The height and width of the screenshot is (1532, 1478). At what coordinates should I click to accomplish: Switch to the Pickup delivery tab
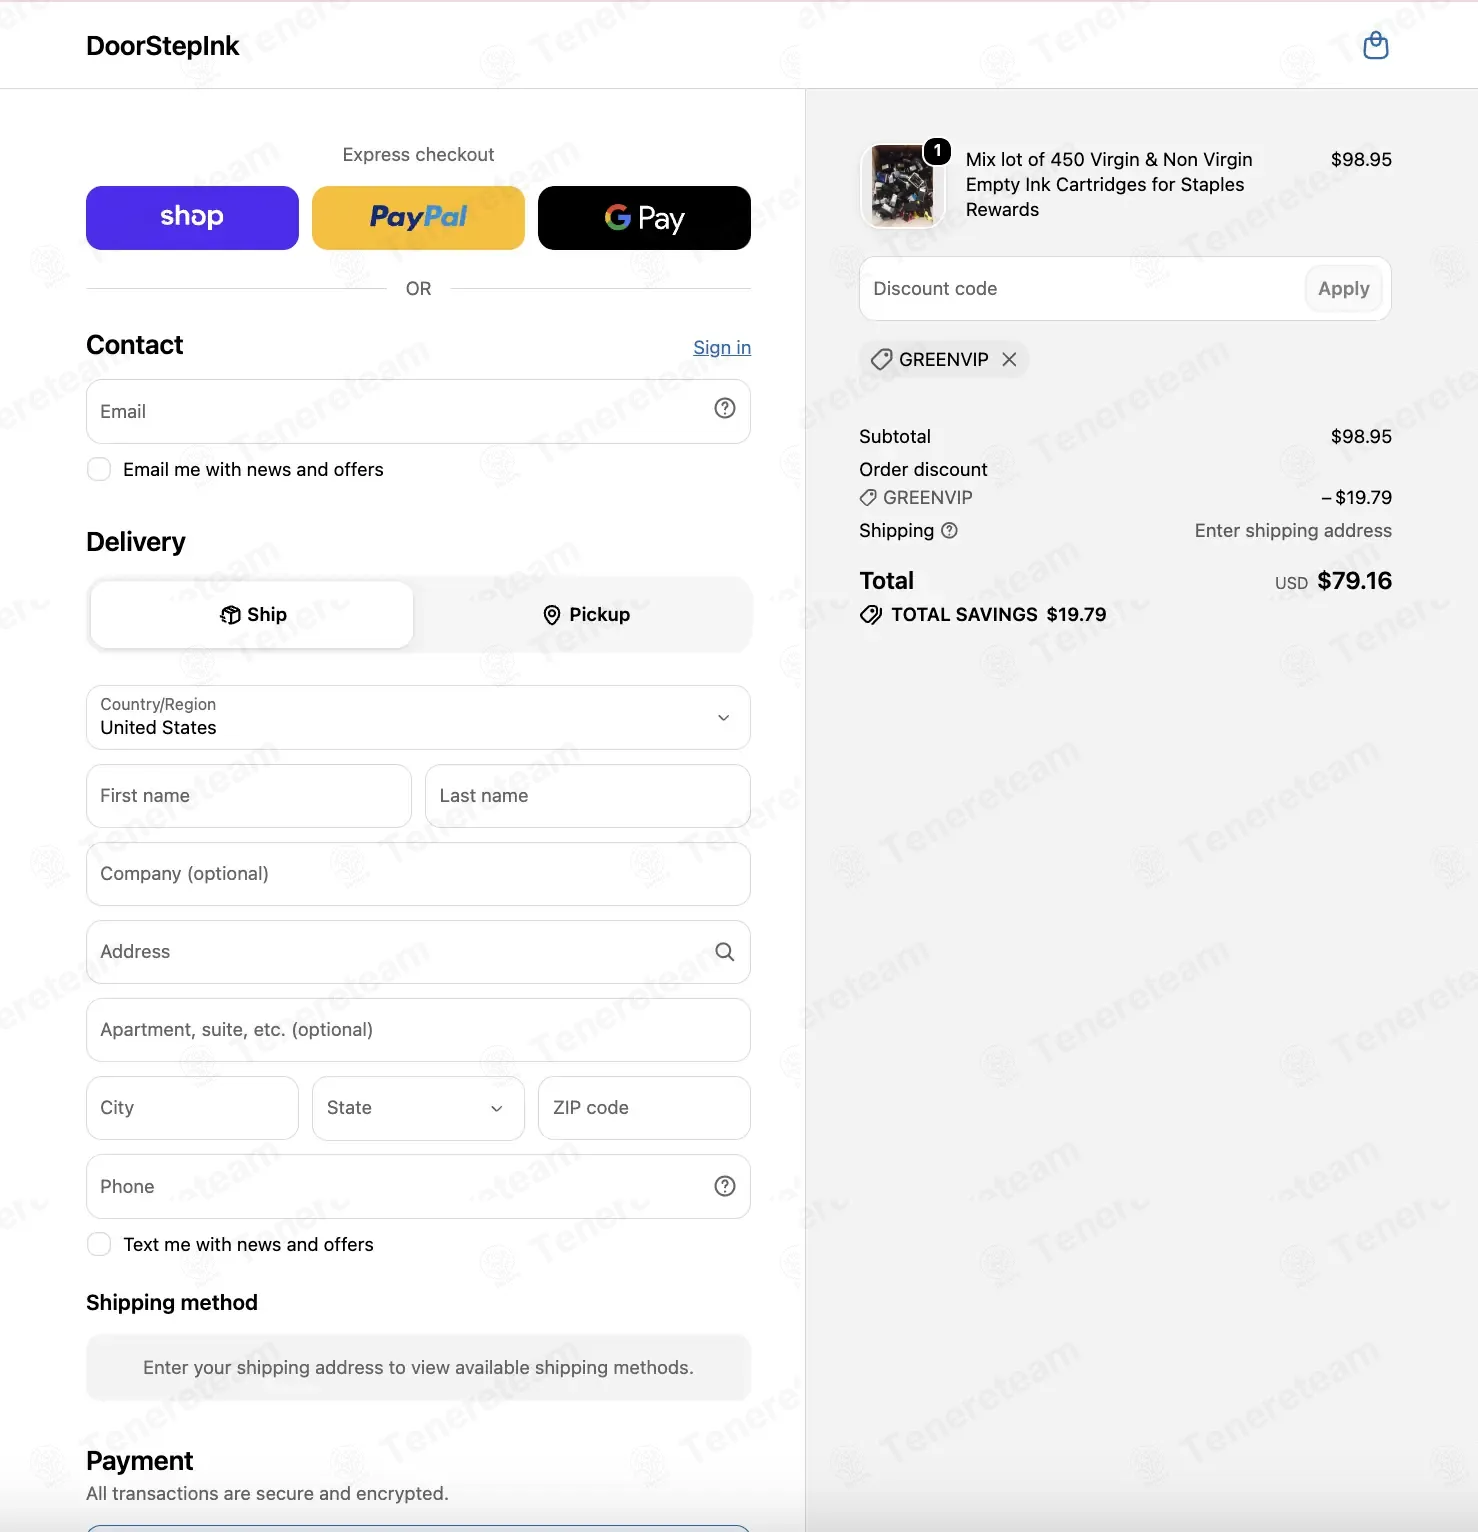(585, 615)
